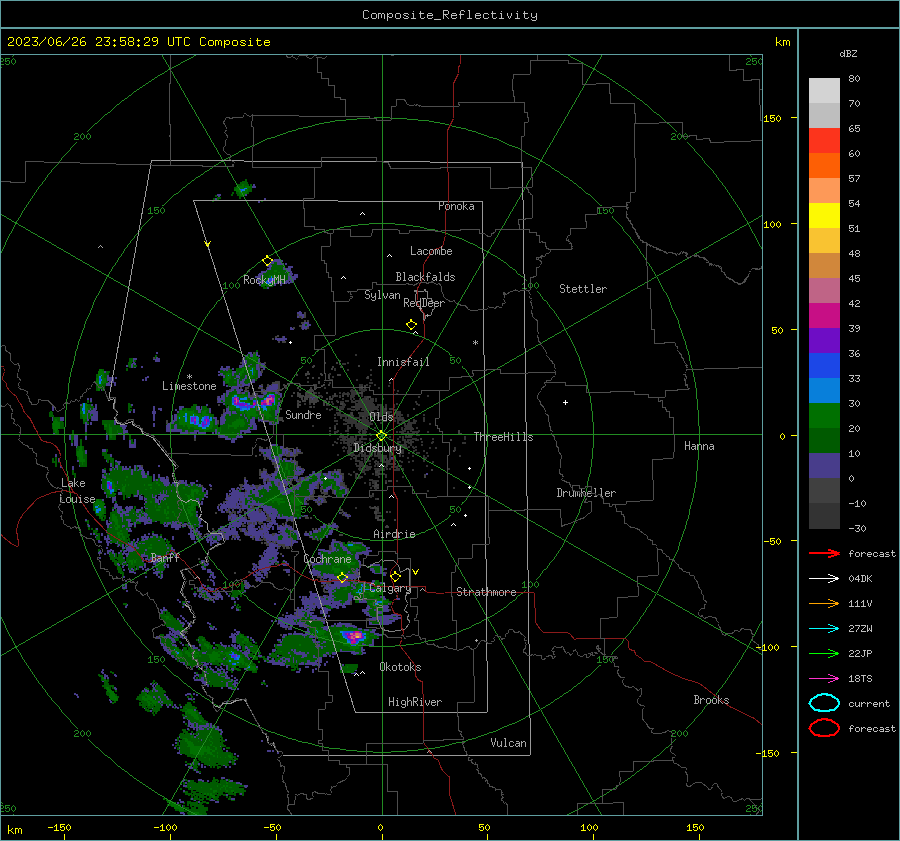The image size is (900, 841).
Task: Select the Innisfail label
Action: tap(403, 362)
